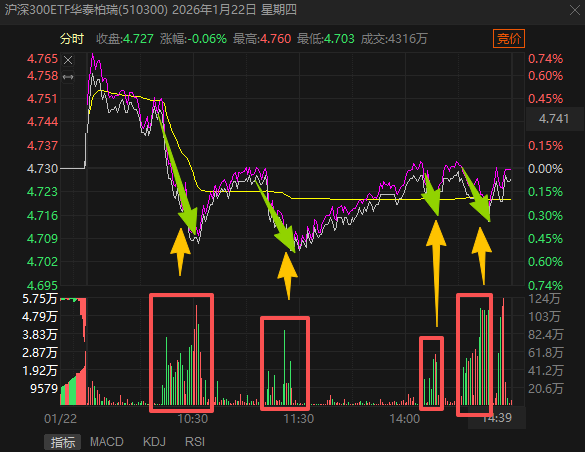
Task: Click the 4.765 top price label
Action: pos(43,59)
